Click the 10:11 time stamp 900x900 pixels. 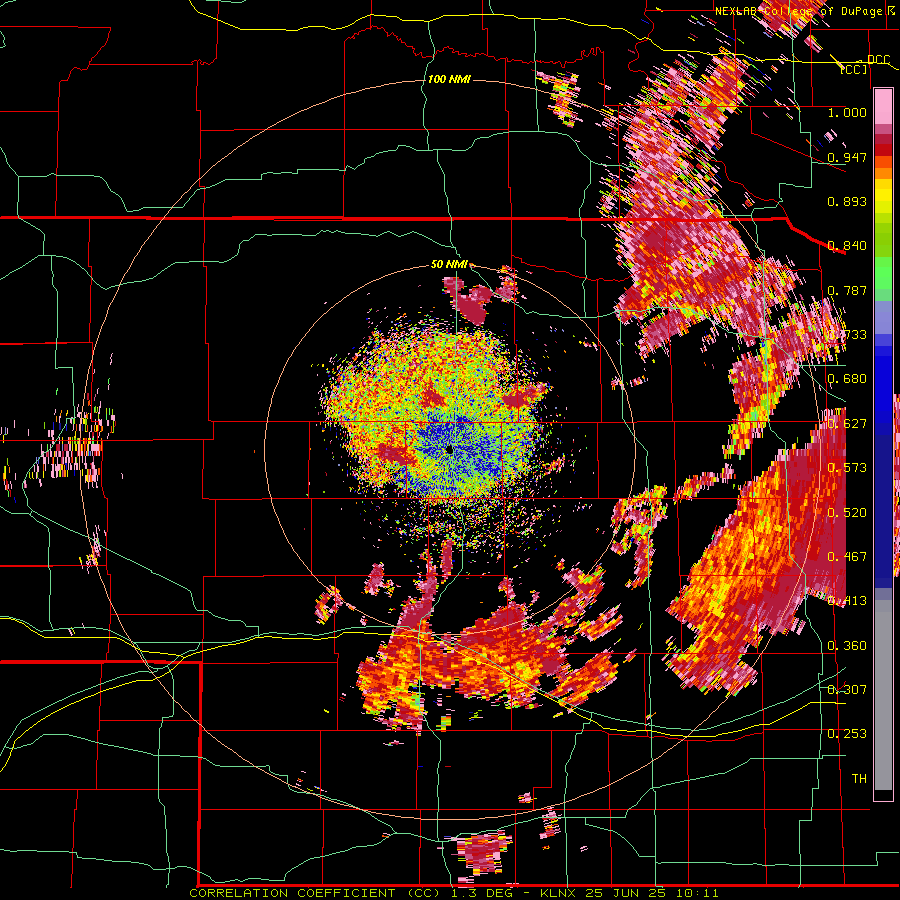coord(697,893)
